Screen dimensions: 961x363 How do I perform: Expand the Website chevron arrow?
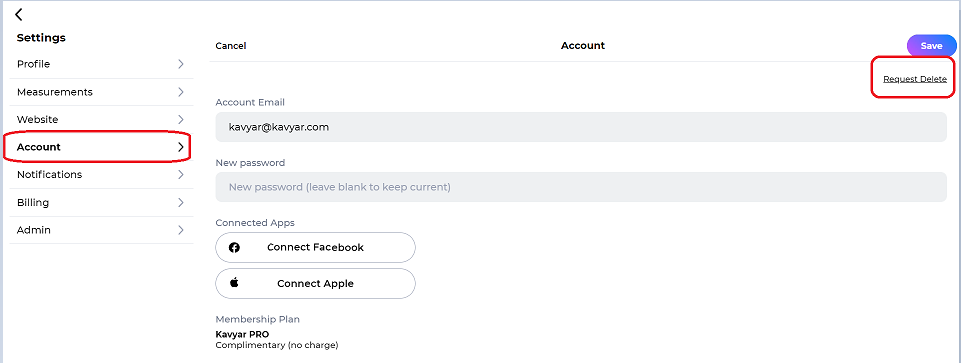click(181, 120)
